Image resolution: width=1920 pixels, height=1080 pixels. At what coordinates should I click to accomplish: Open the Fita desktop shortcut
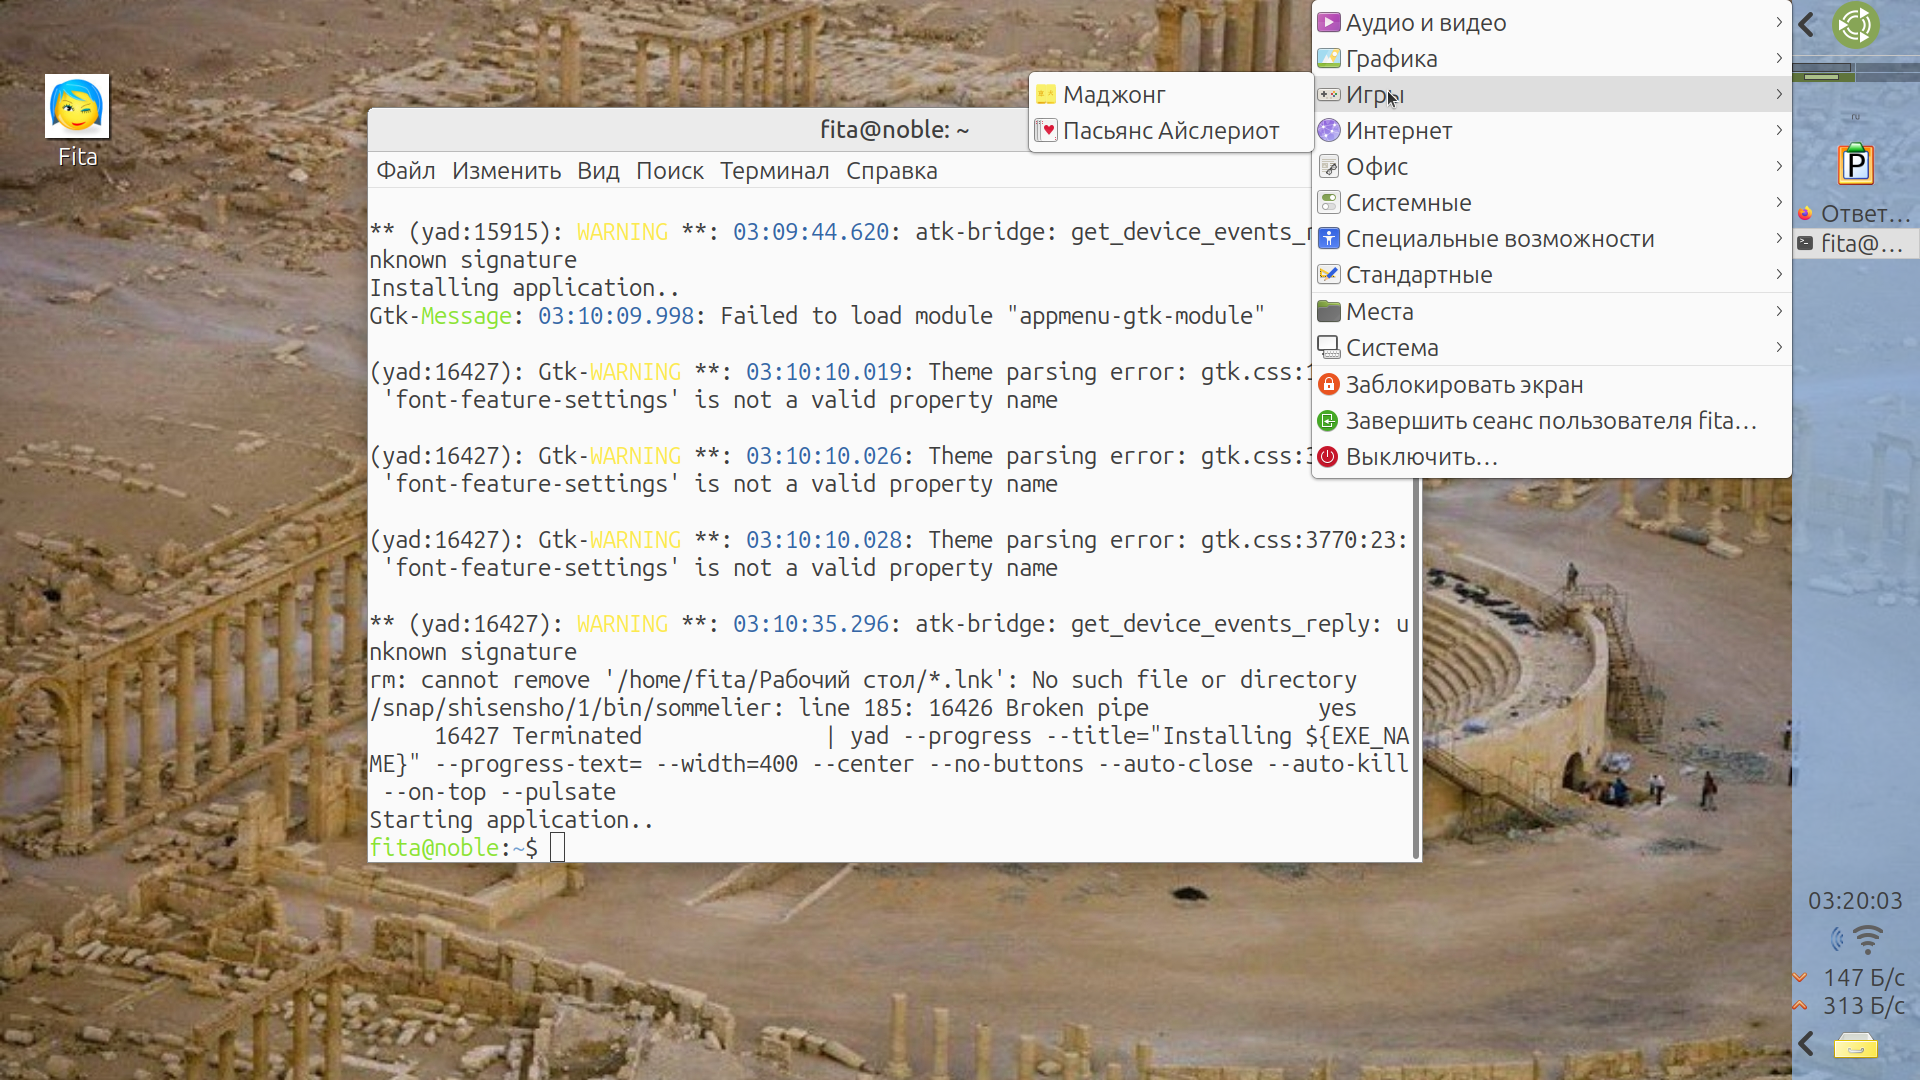coord(77,107)
